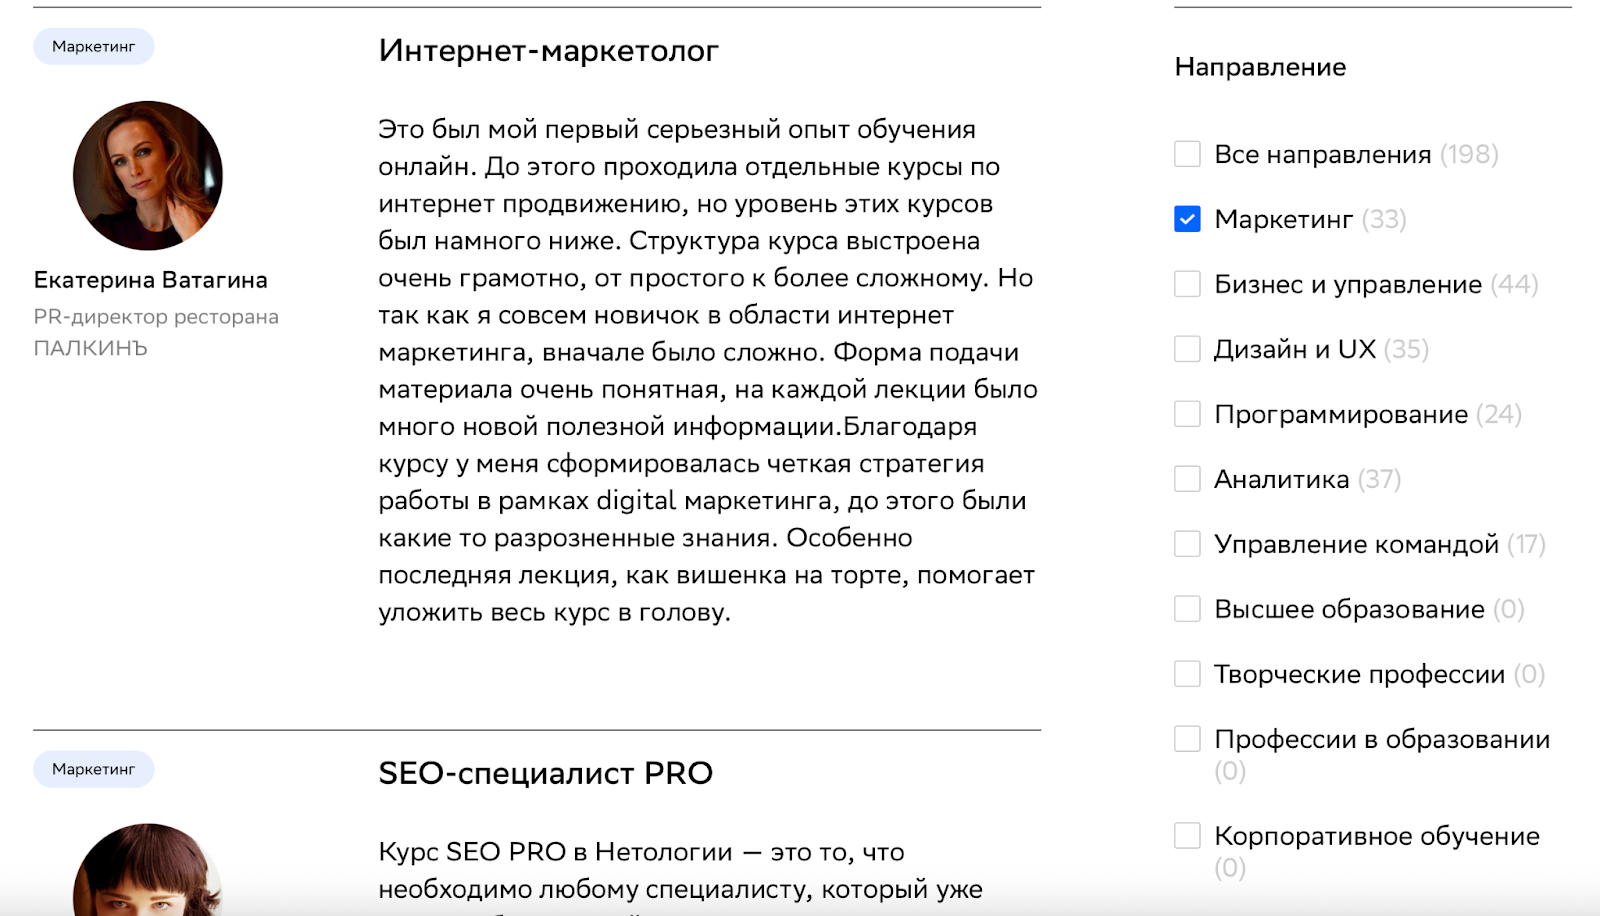
Task: Check the 'Корпоративное обучение' filter
Action: pyautogui.click(x=1187, y=836)
